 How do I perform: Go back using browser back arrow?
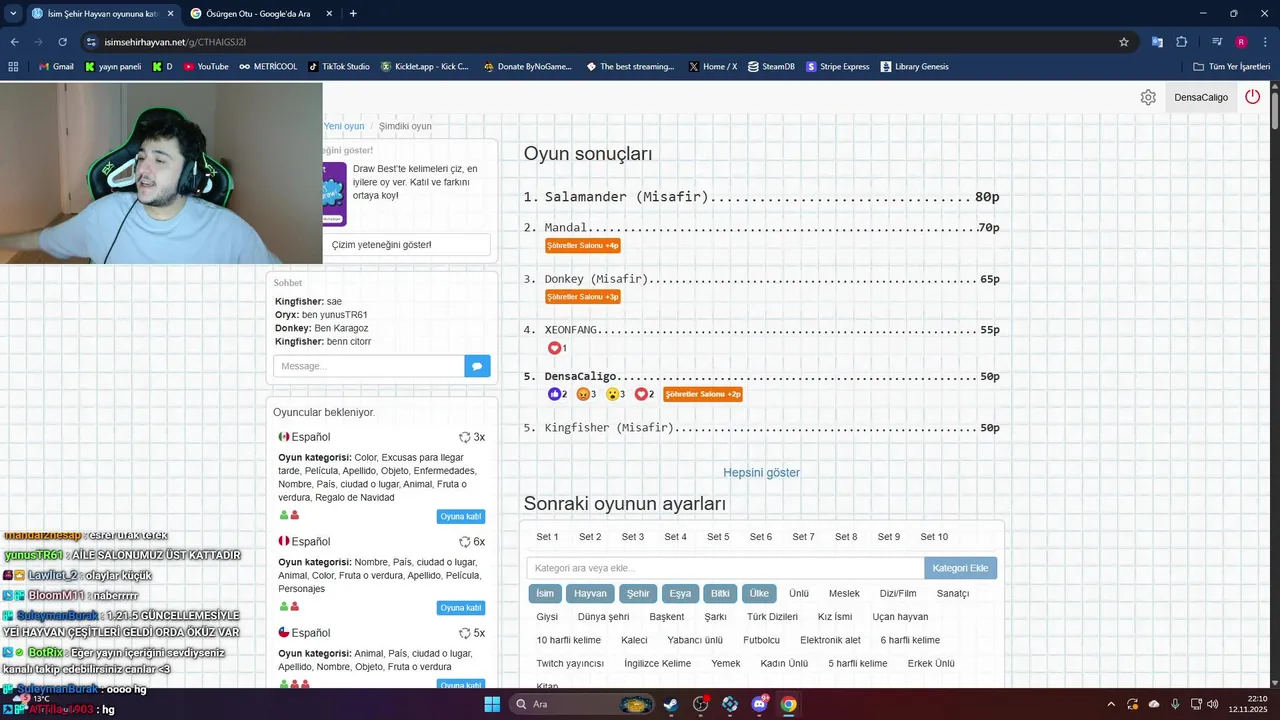(14, 42)
